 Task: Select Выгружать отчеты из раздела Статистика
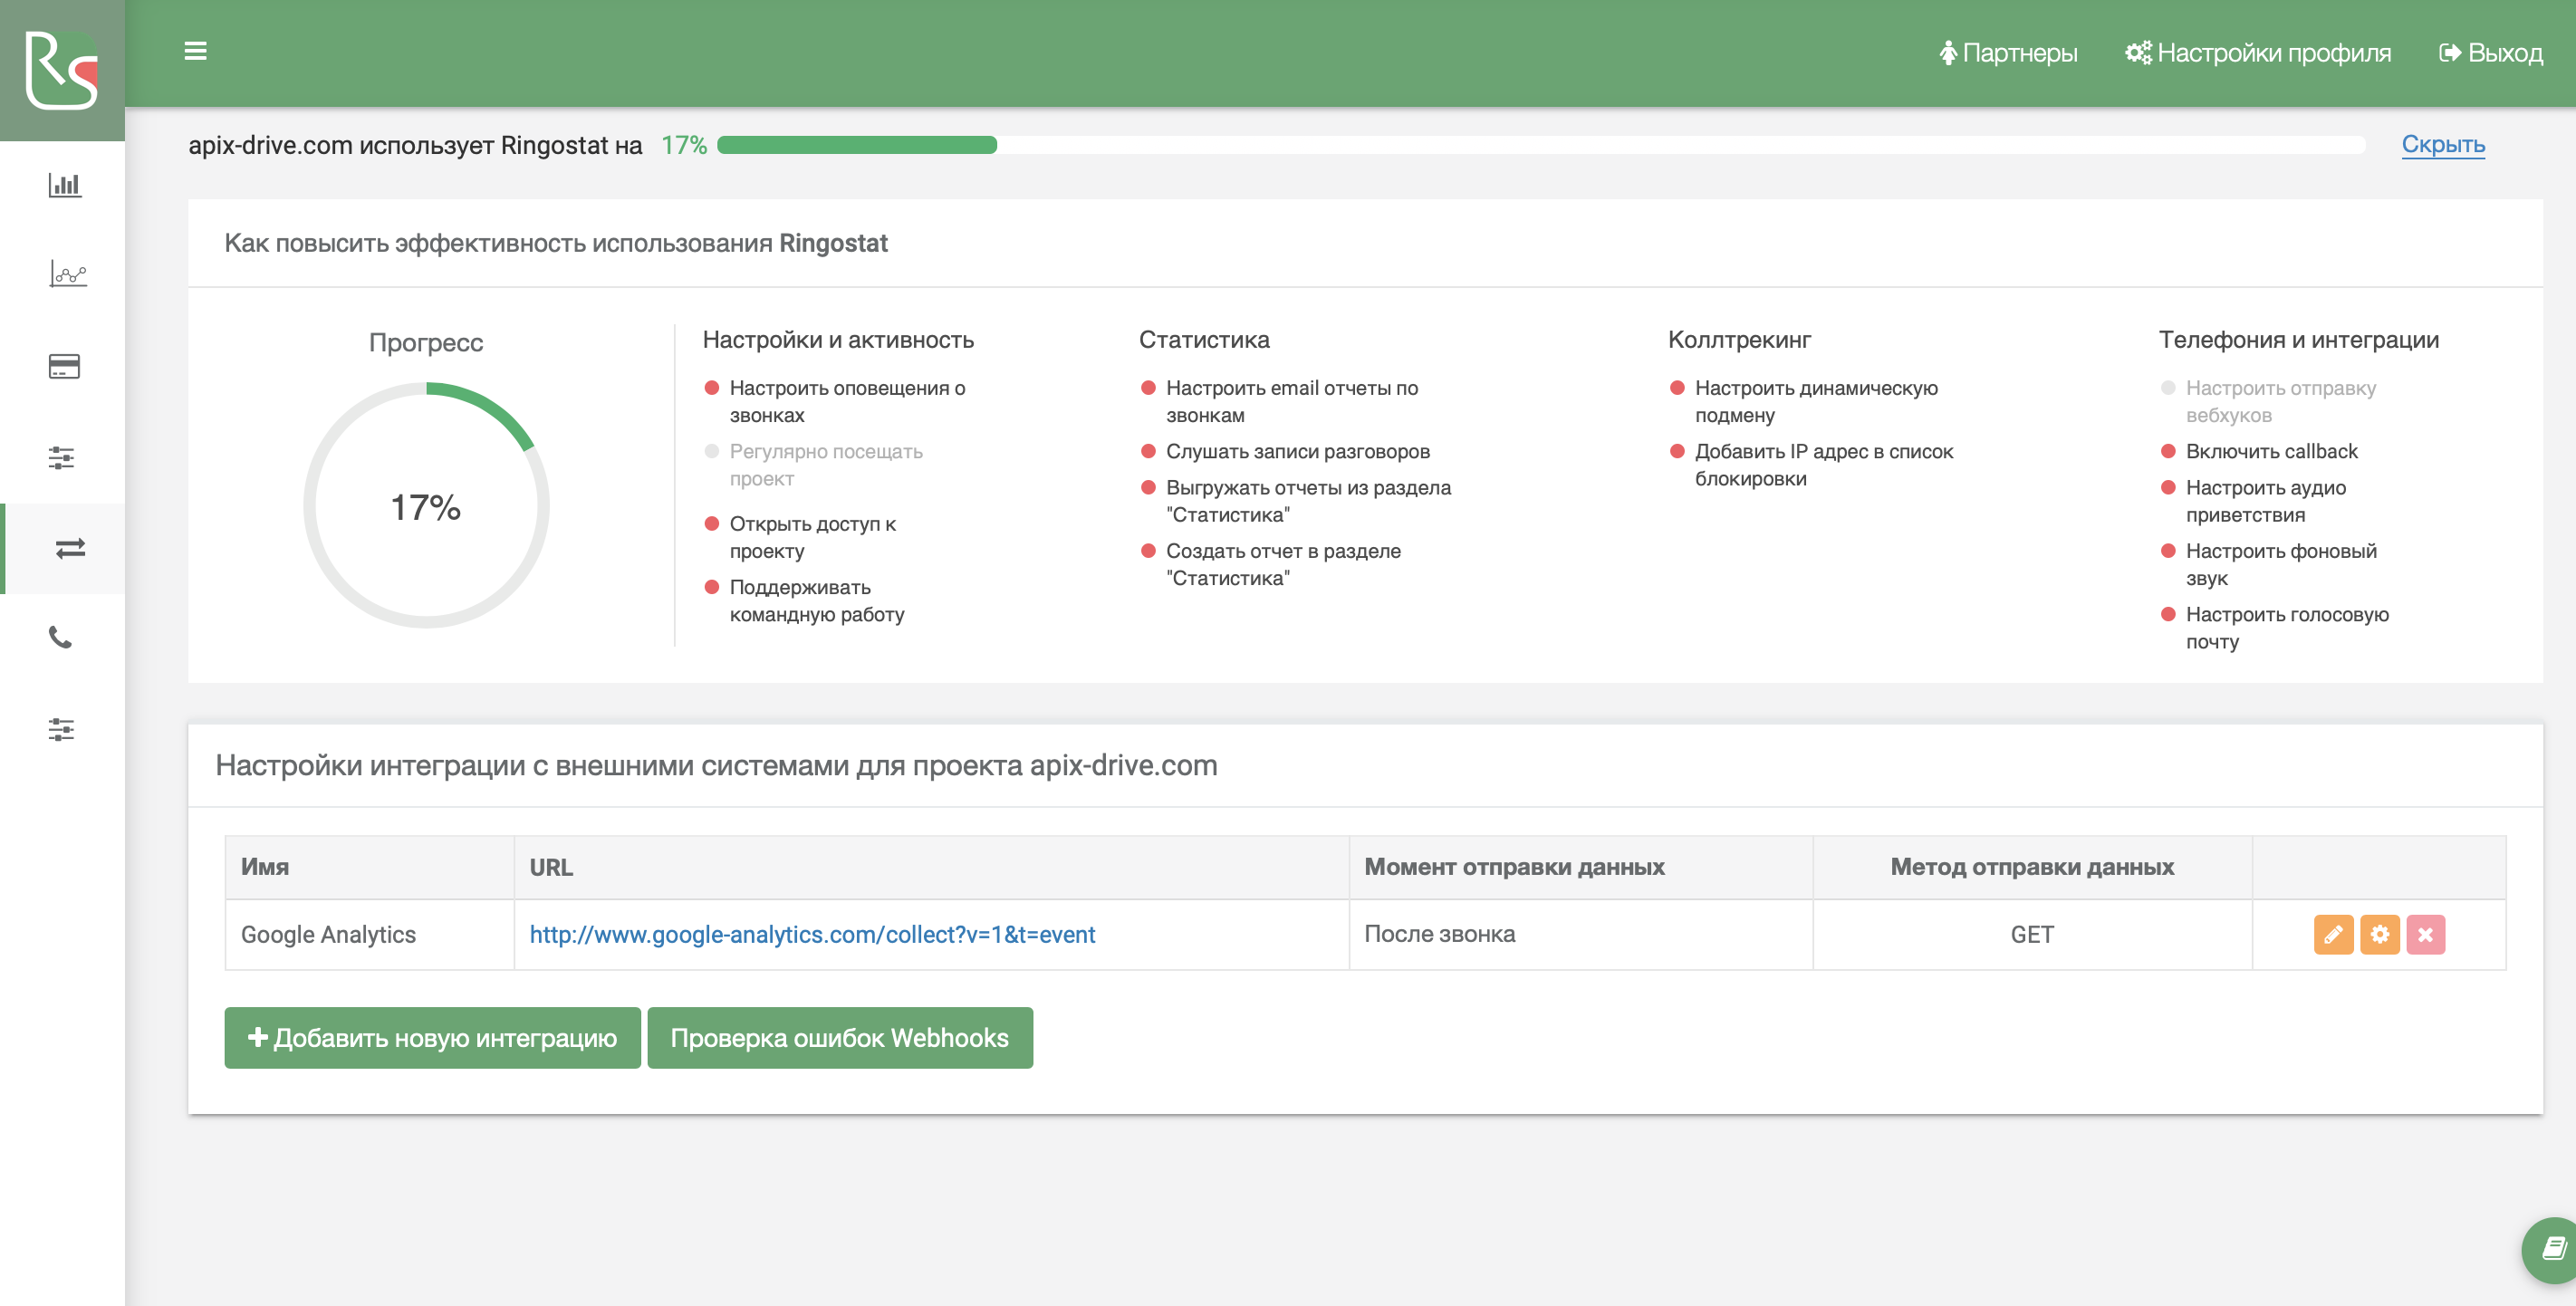pyautogui.click(x=1308, y=501)
